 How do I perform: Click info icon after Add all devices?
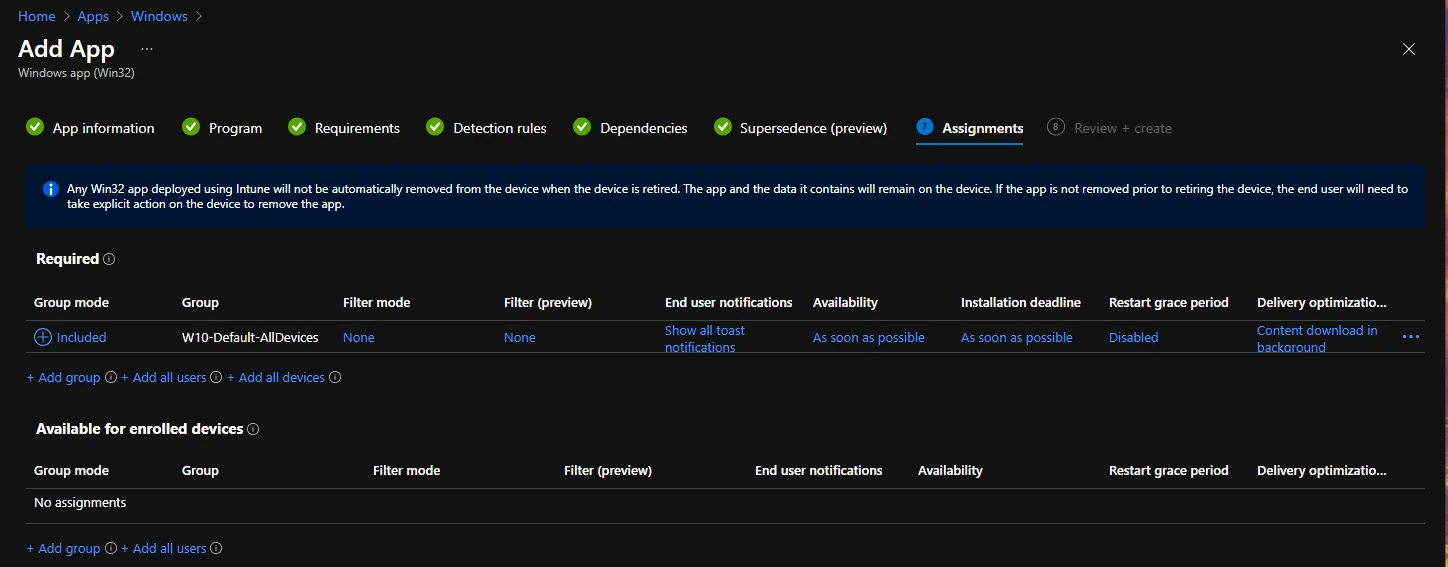(335, 378)
